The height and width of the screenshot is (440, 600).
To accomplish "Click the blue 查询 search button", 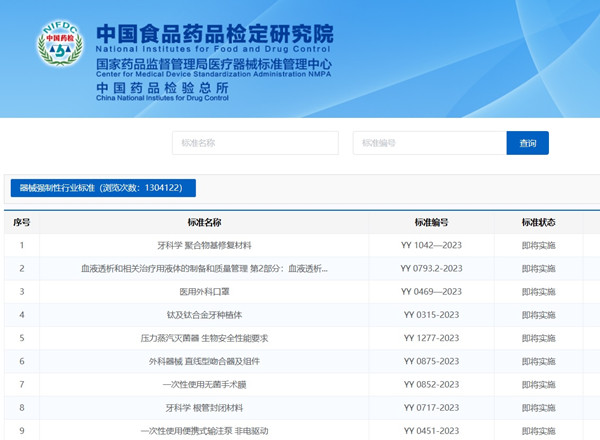I will [x=528, y=143].
